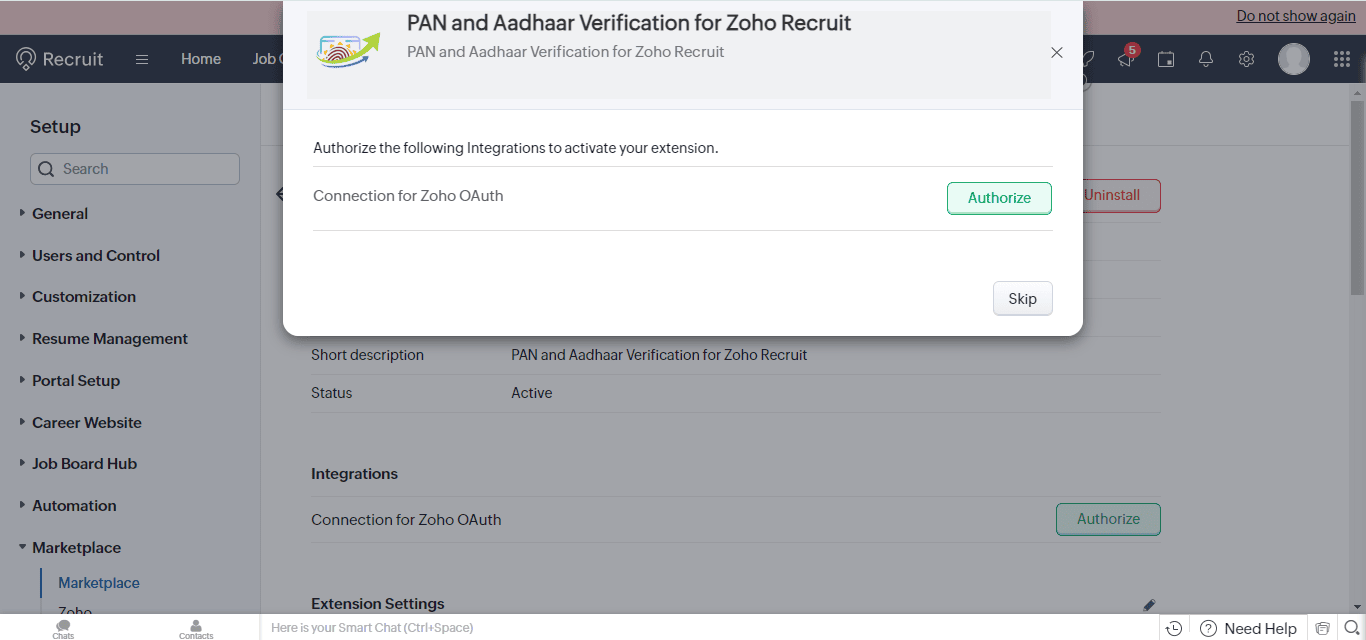Open the apps grid launcher

[x=1342, y=59]
